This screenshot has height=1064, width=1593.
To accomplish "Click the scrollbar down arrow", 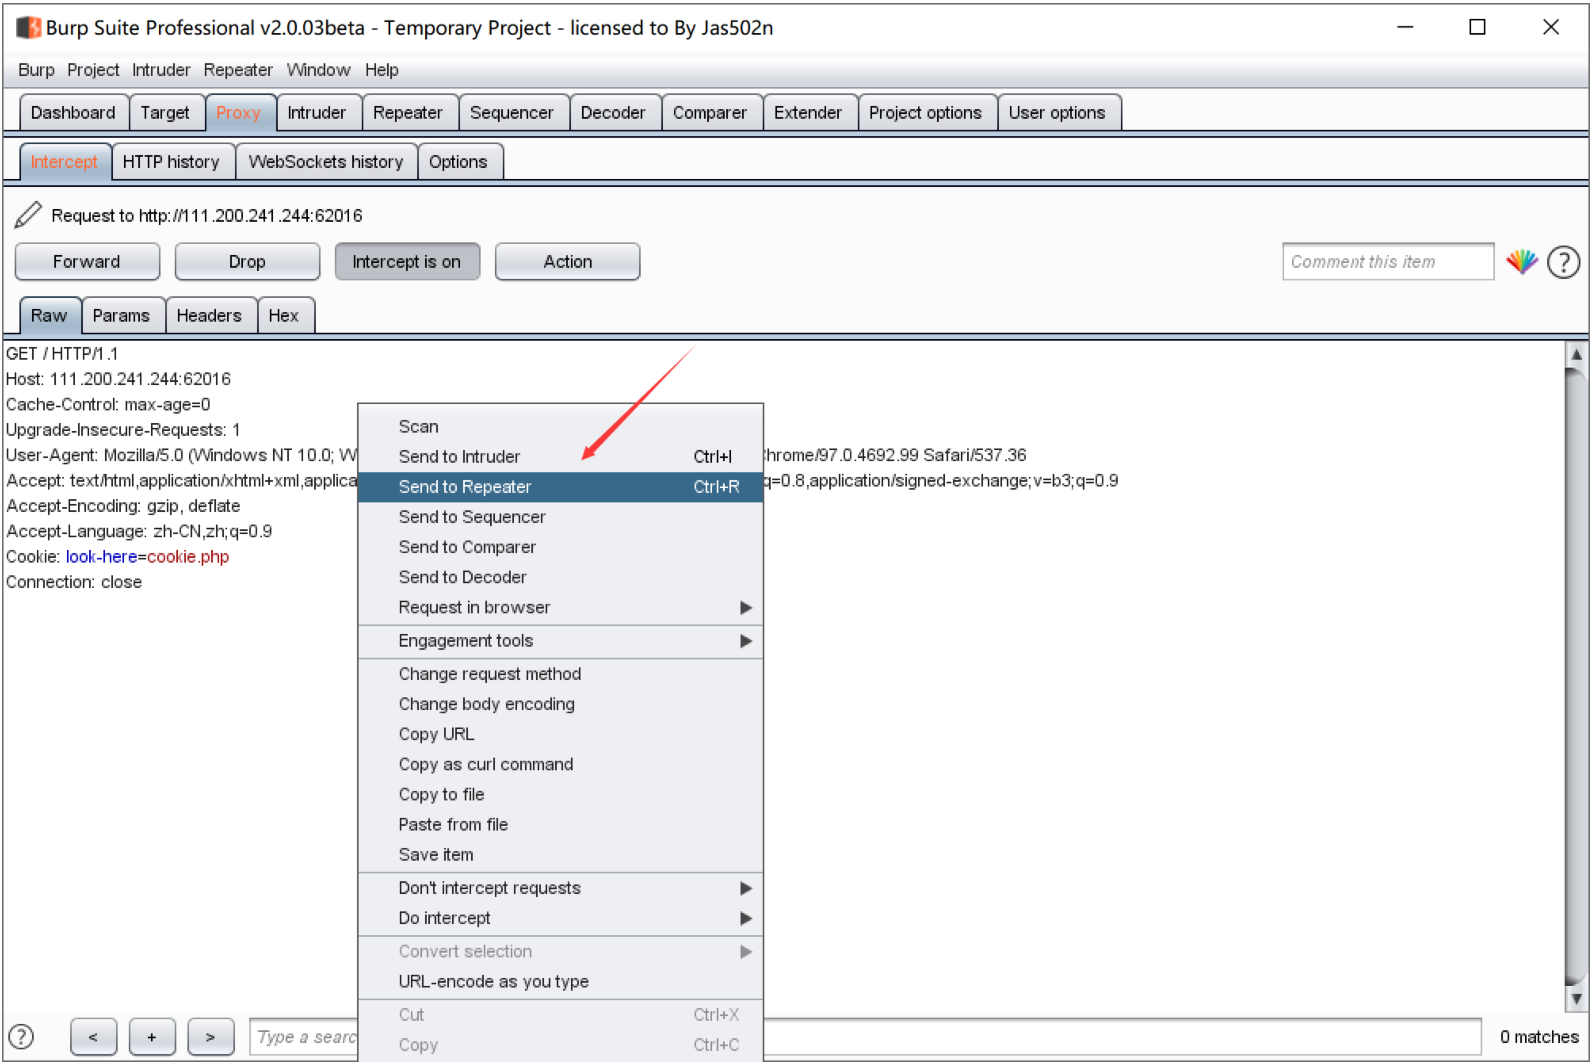I will click(1576, 998).
